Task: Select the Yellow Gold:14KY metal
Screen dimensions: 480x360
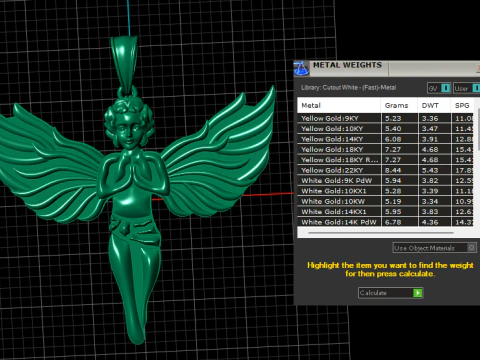Action: pos(339,139)
